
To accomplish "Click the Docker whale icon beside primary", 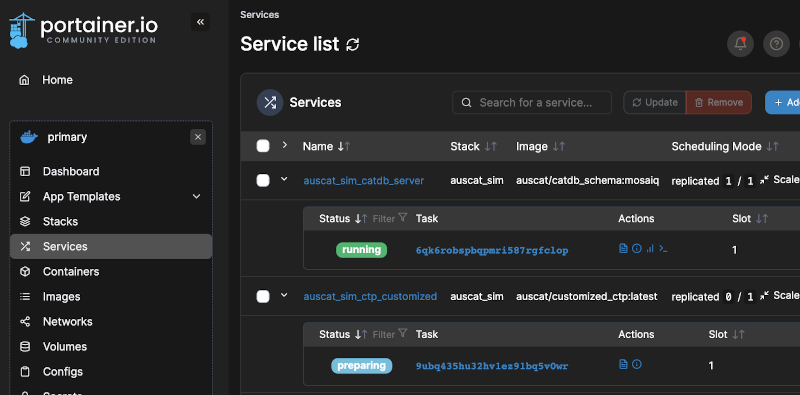I will pyautogui.click(x=29, y=137).
